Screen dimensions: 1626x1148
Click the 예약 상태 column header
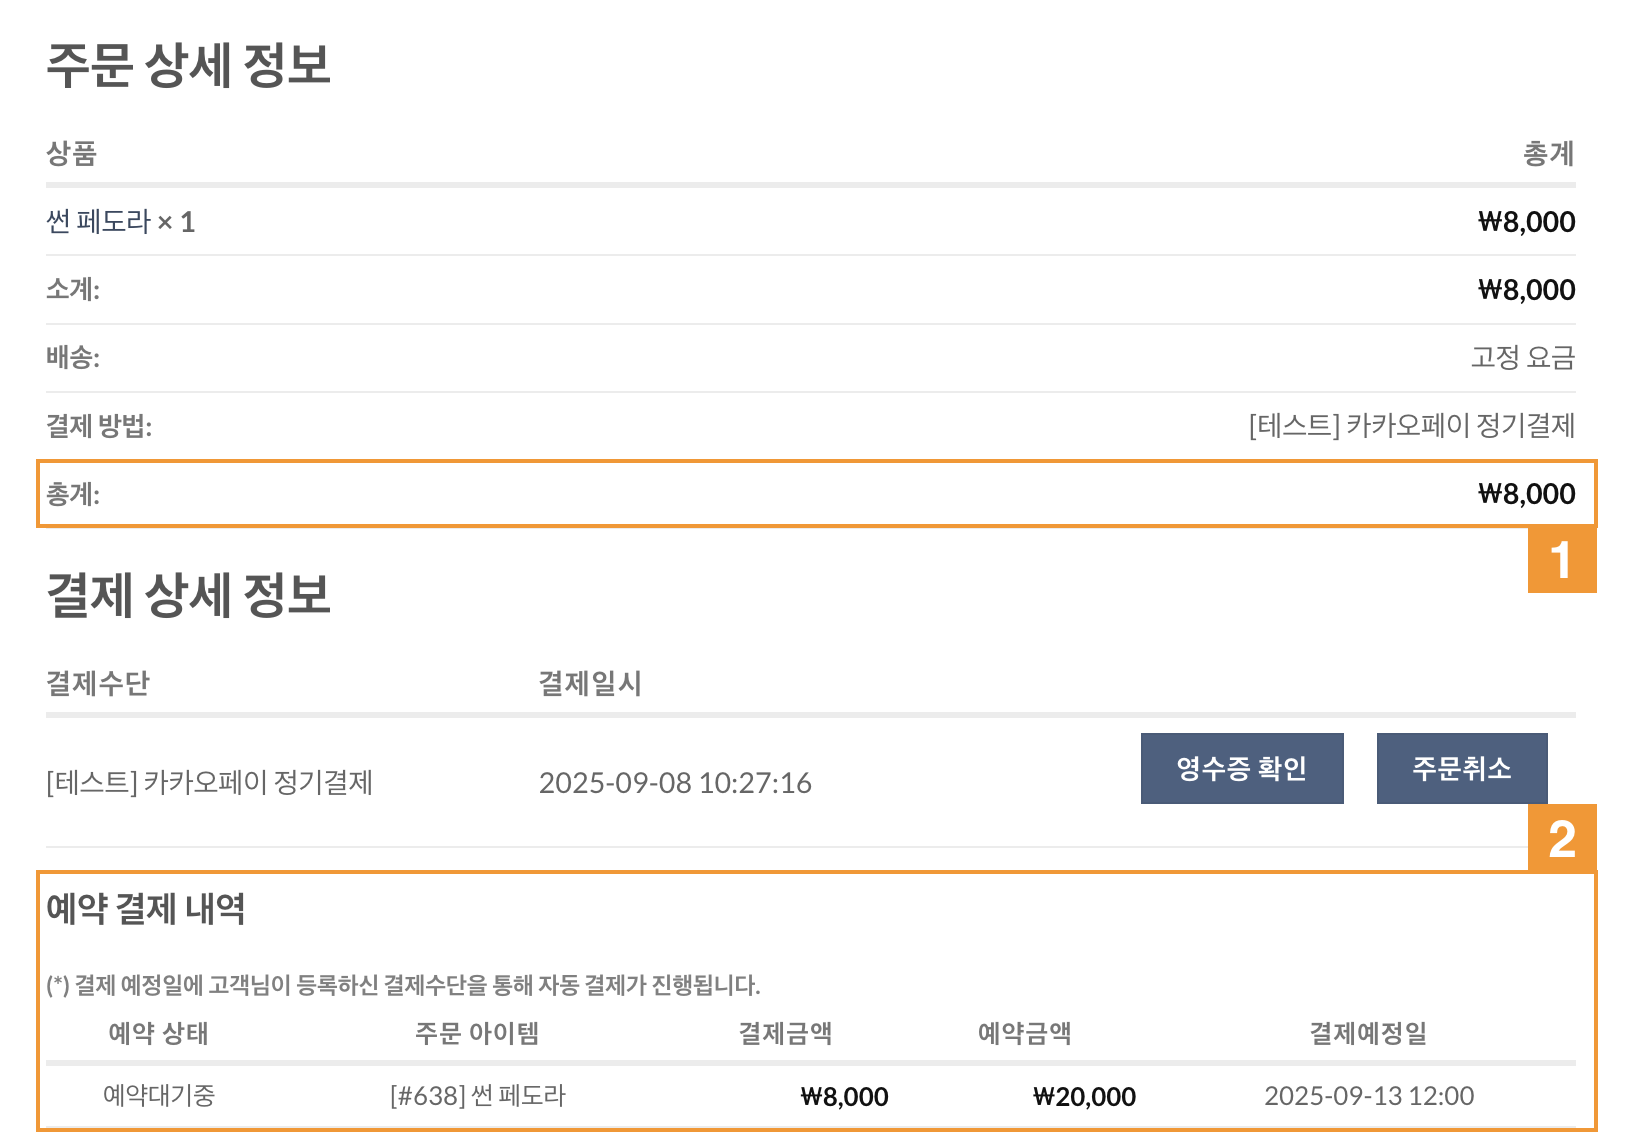pos(158,1033)
